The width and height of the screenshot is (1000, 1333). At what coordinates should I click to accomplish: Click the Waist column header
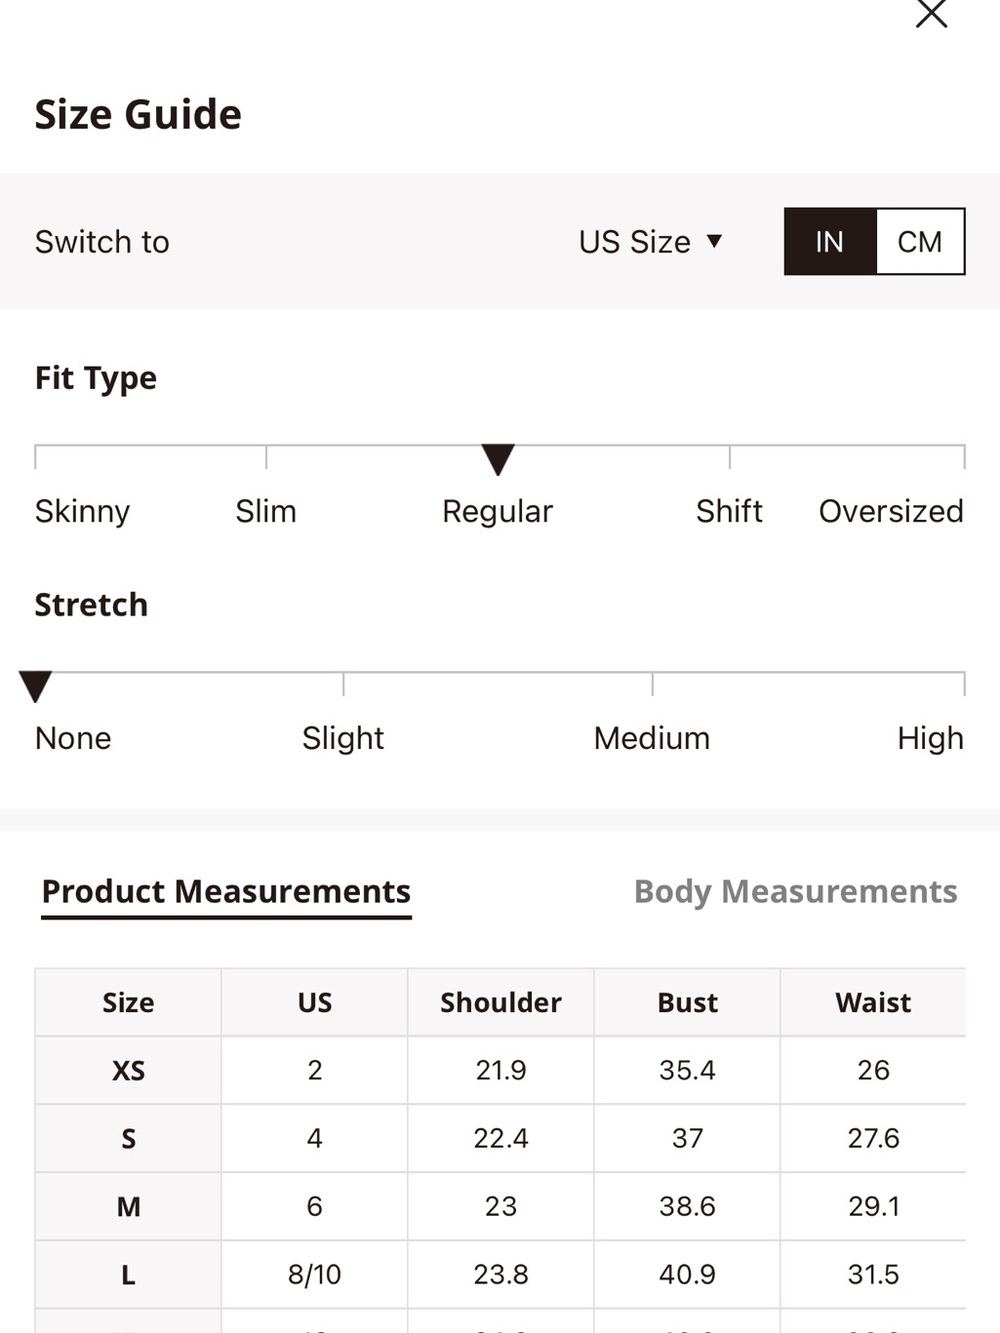(x=873, y=1002)
